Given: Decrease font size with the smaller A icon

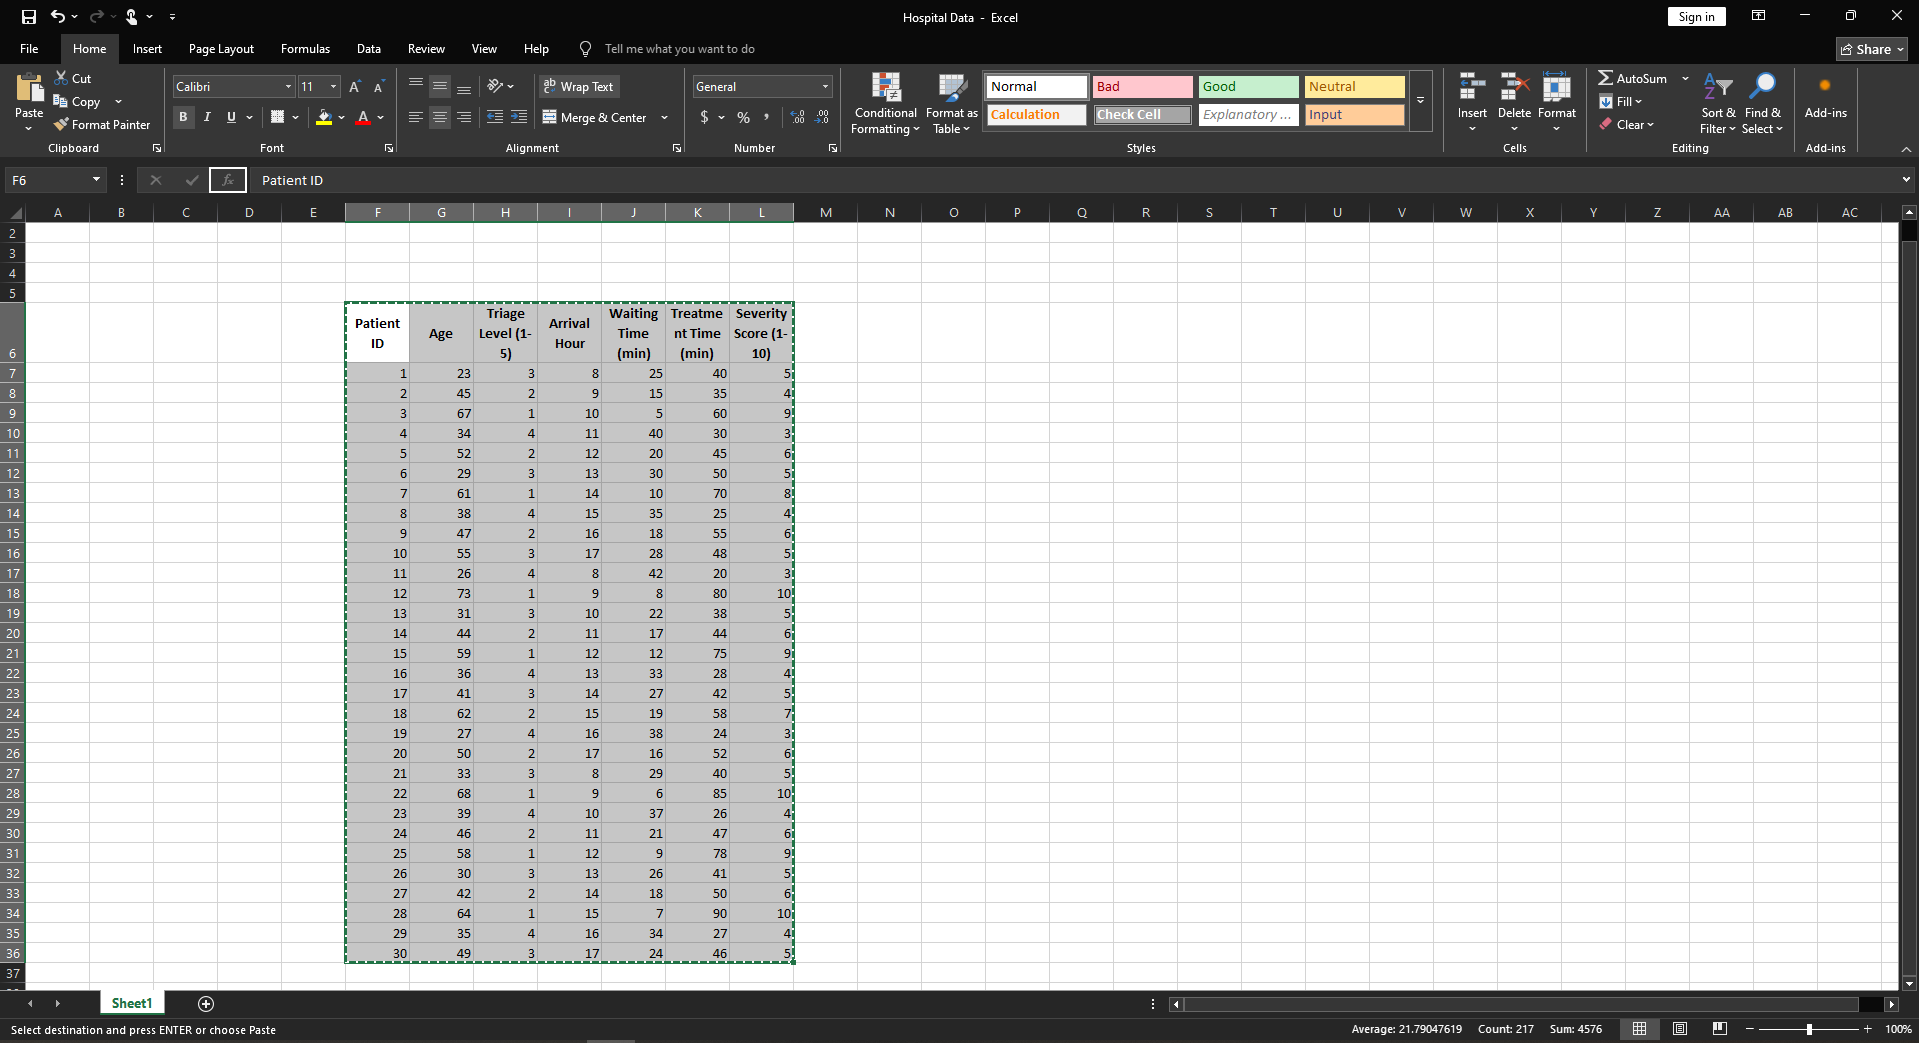Looking at the screenshot, I should (x=379, y=87).
